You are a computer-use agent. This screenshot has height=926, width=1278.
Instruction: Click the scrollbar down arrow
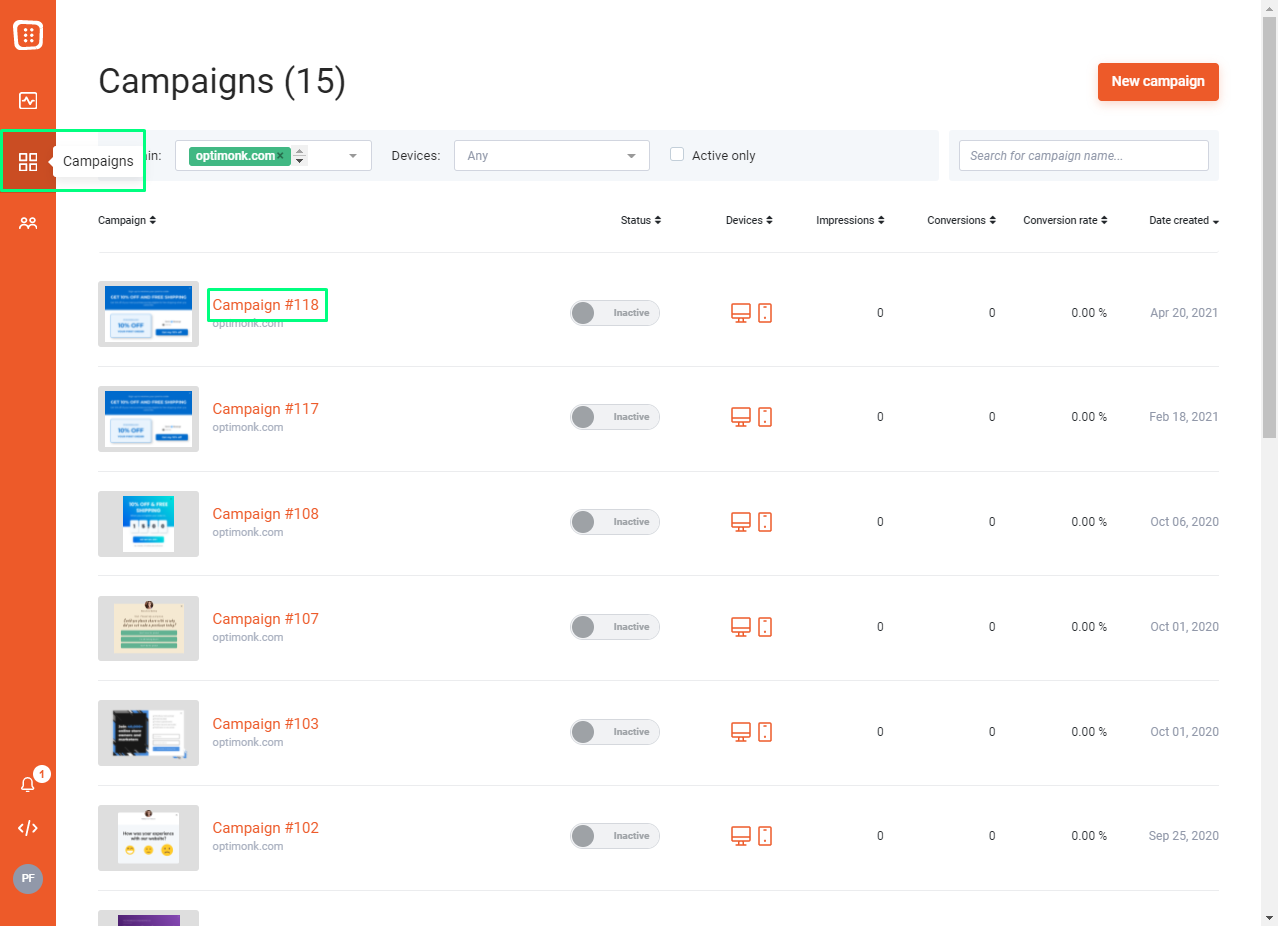point(1269,917)
